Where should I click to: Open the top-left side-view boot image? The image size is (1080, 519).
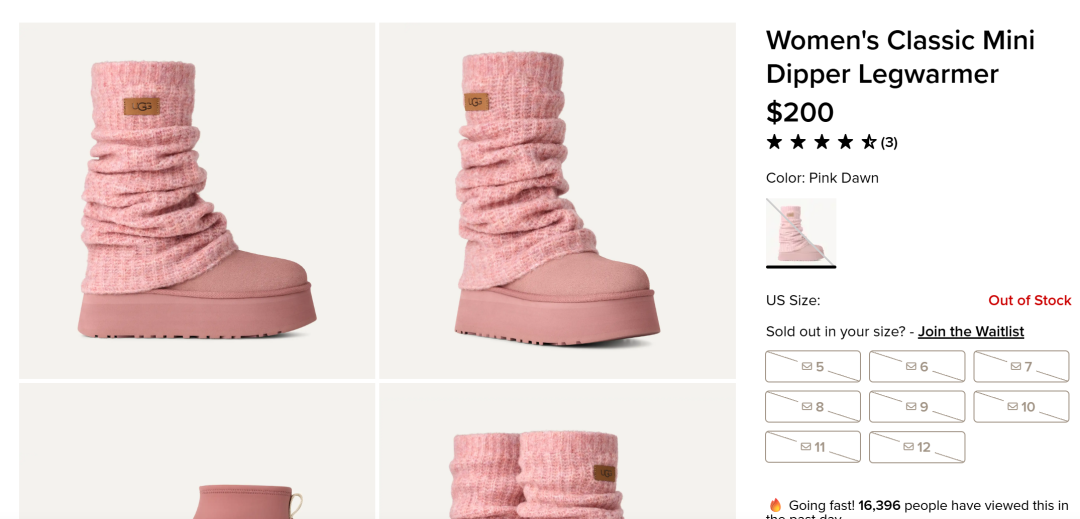click(x=197, y=200)
